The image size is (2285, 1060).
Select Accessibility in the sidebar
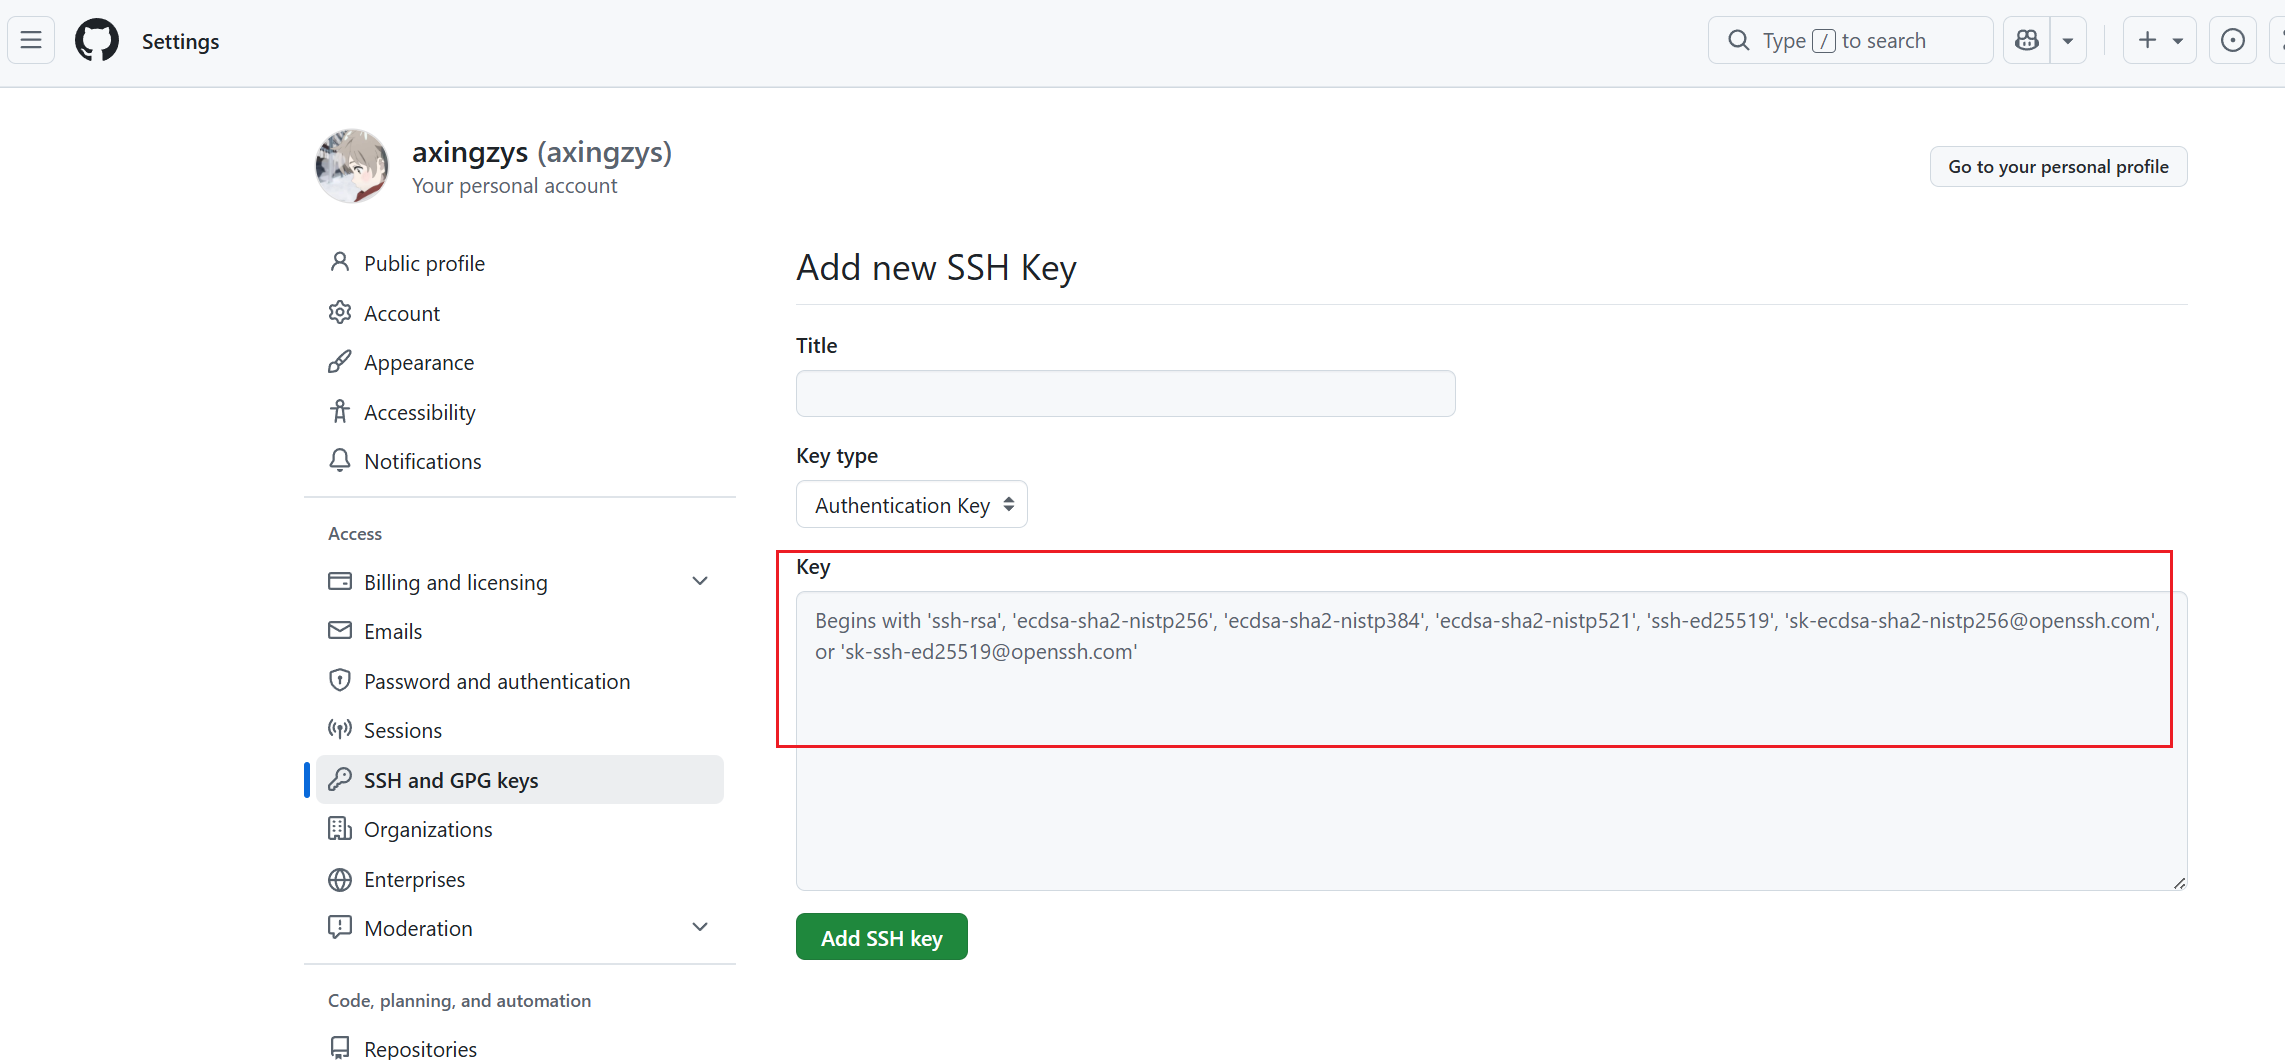[419, 412]
